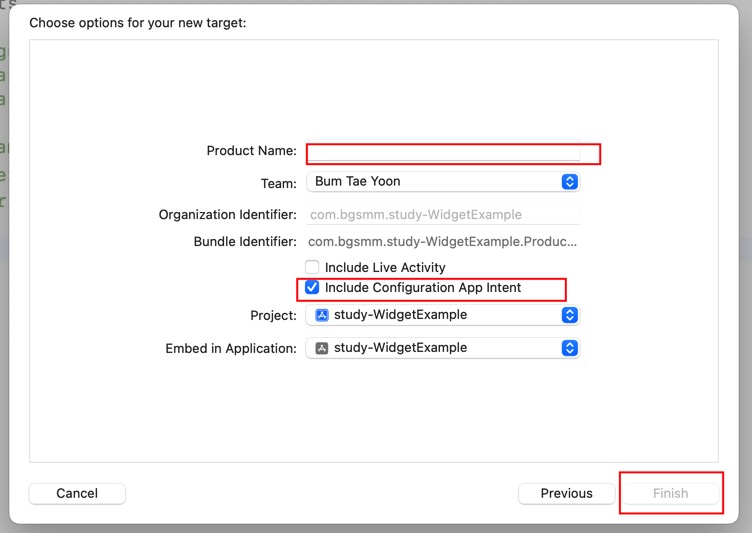Enable the Include Live Activity checkbox
752x533 pixels.
312,267
